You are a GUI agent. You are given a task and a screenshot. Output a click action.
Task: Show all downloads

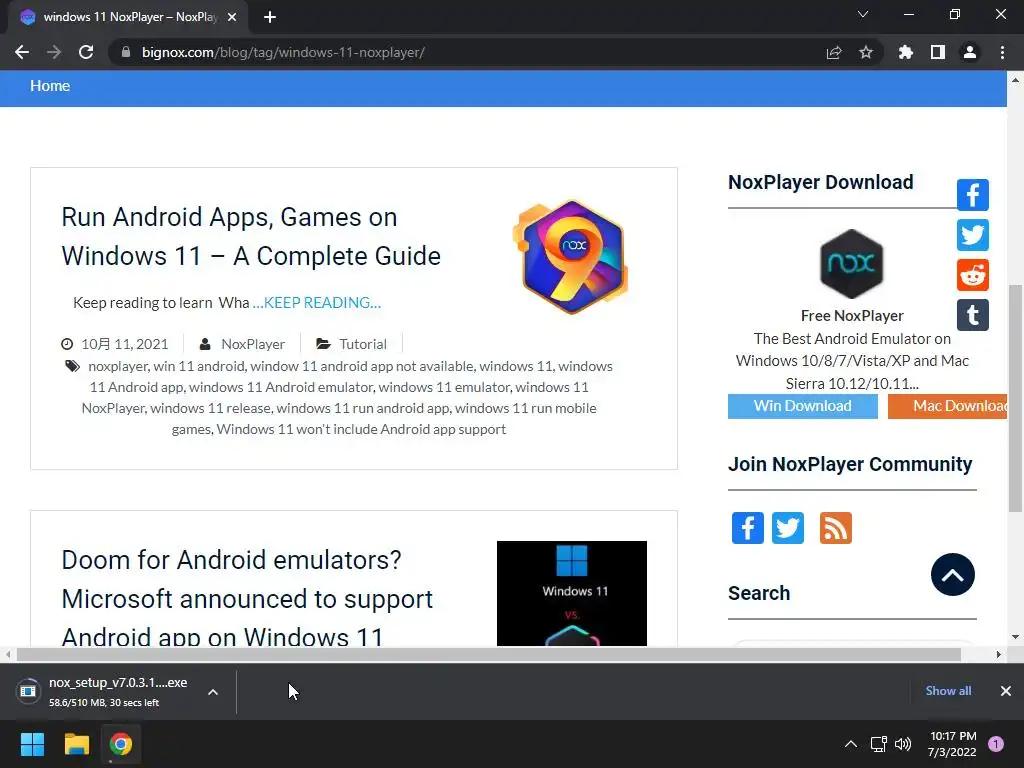click(948, 691)
